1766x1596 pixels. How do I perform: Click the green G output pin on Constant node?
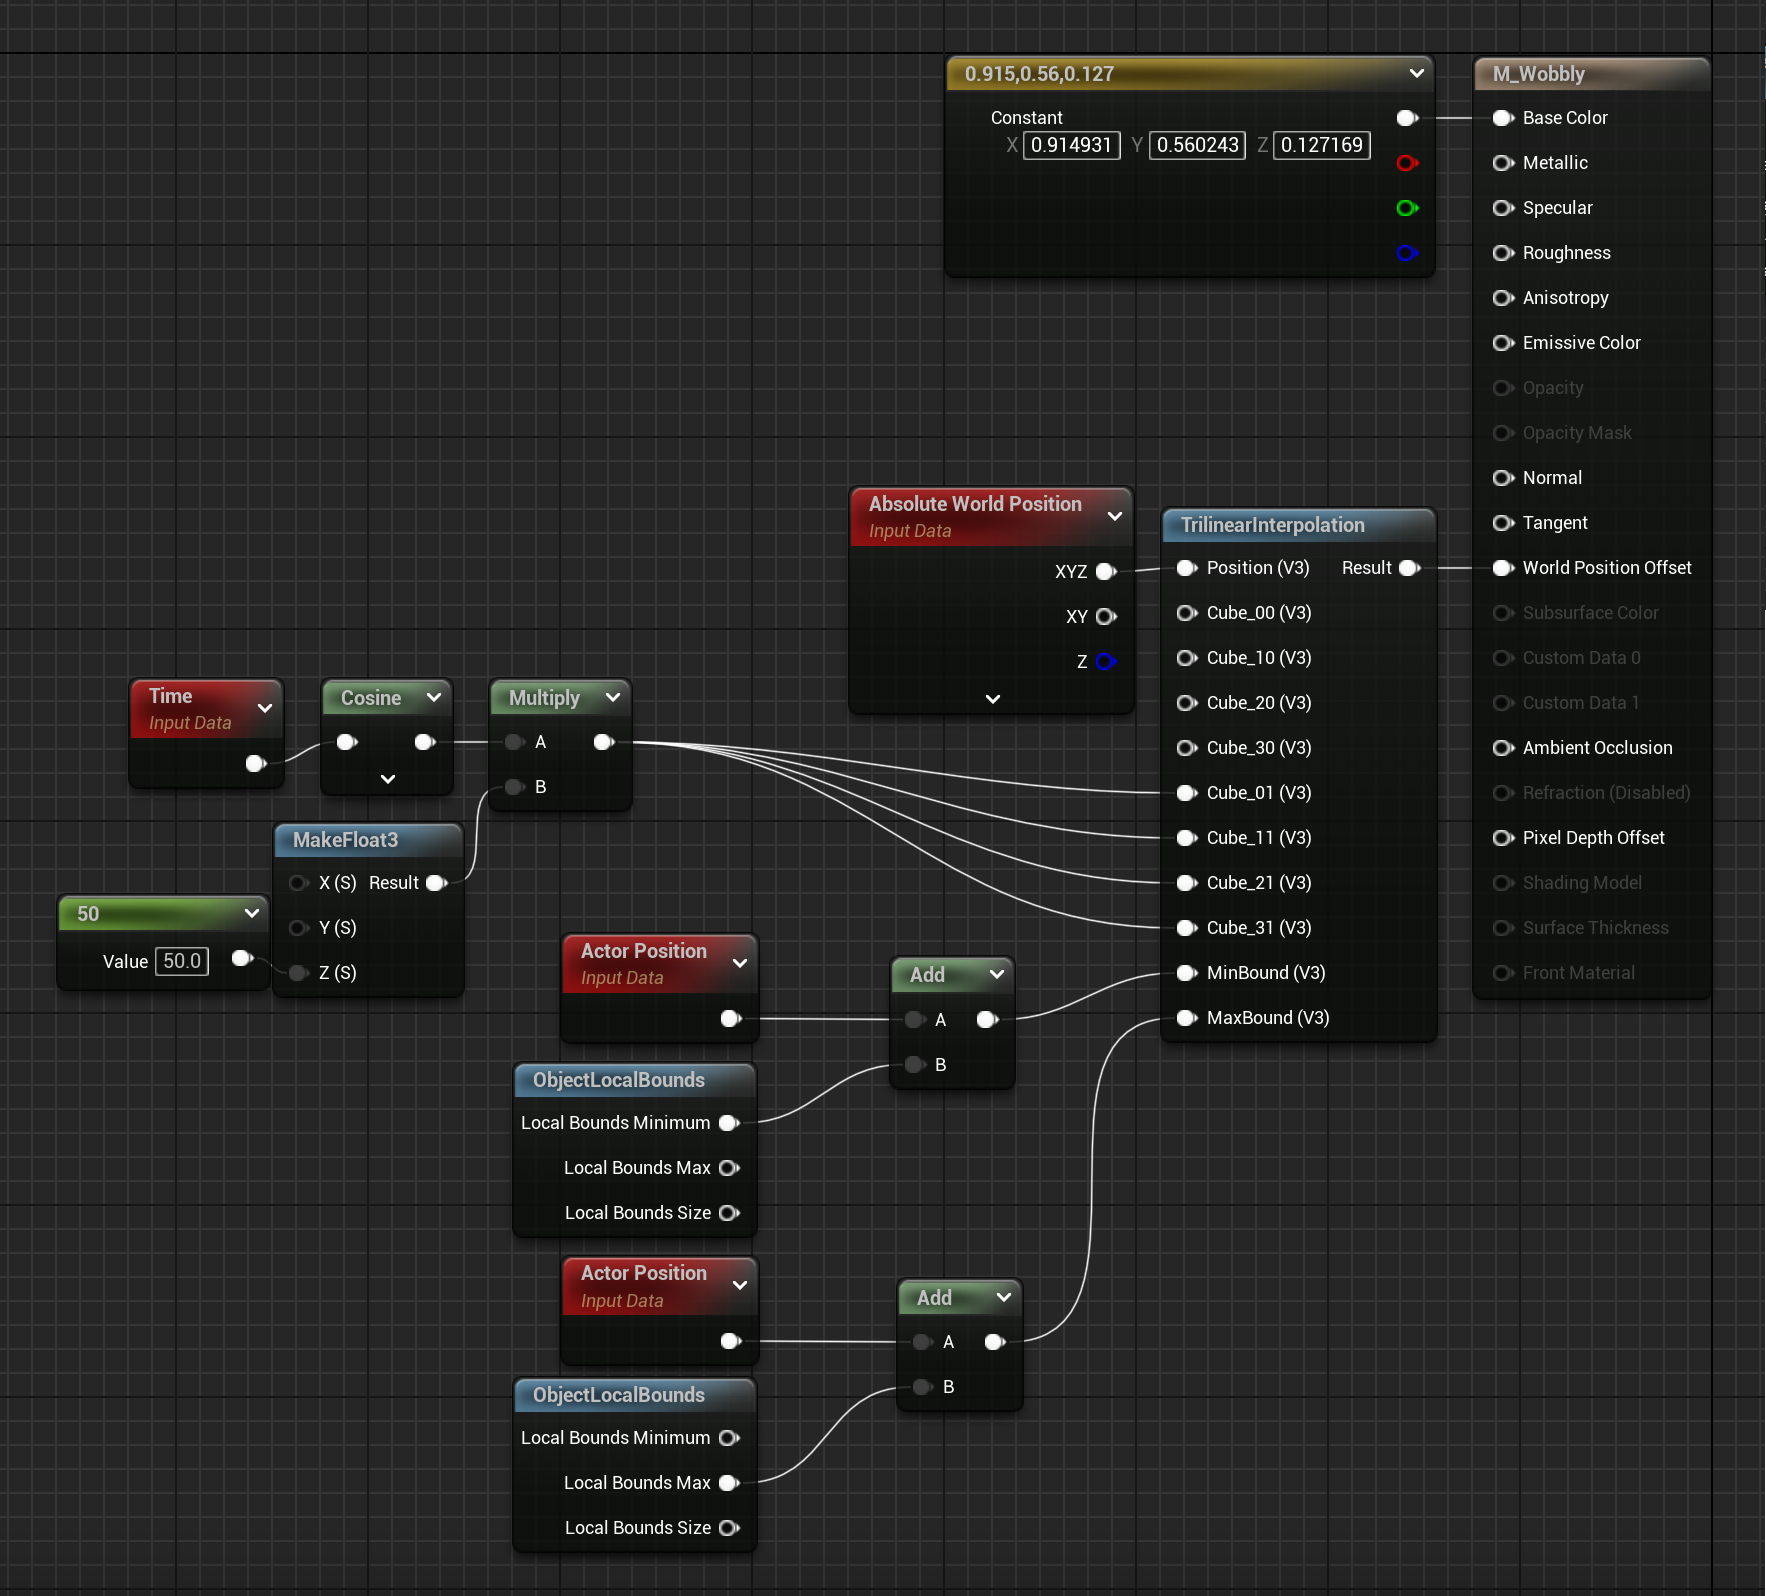pos(1407,208)
